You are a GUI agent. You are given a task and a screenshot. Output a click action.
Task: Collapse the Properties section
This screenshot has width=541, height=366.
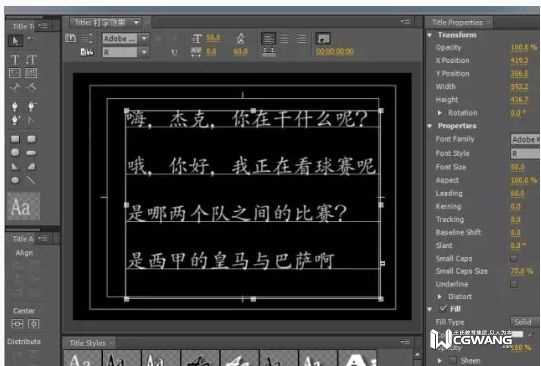point(430,126)
